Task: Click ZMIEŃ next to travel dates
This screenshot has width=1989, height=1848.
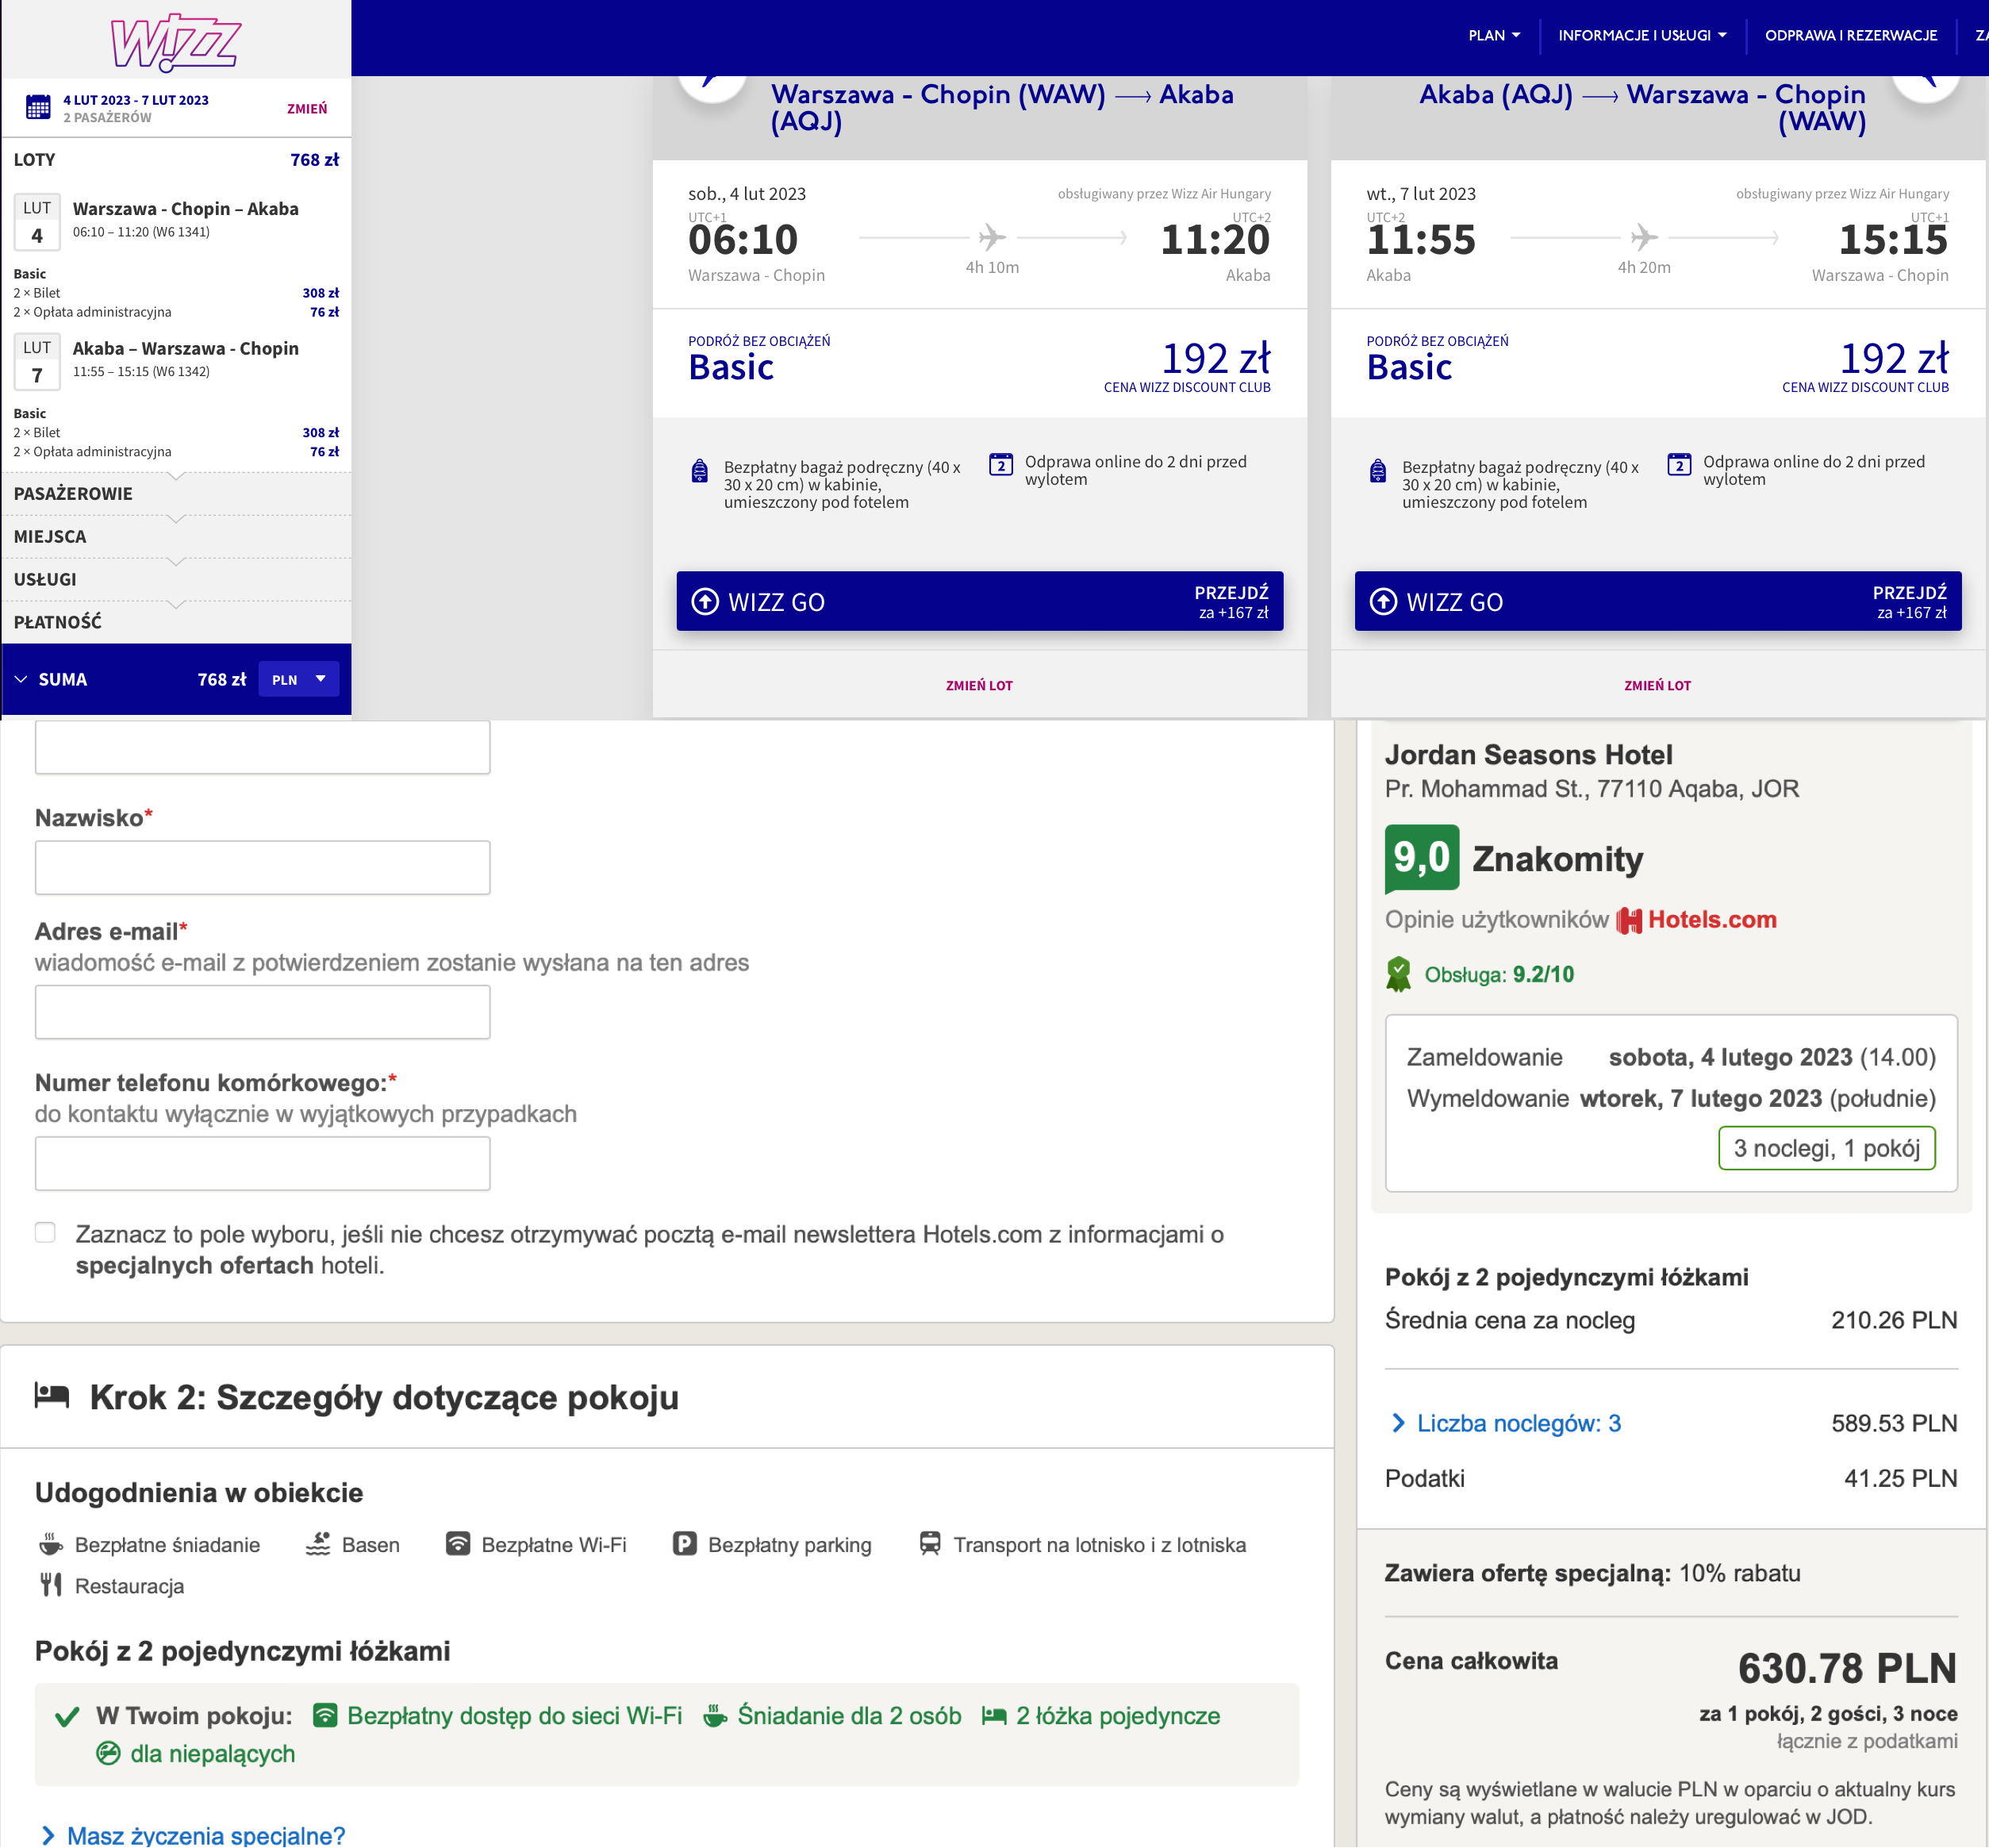Action: pyautogui.click(x=307, y=108)
